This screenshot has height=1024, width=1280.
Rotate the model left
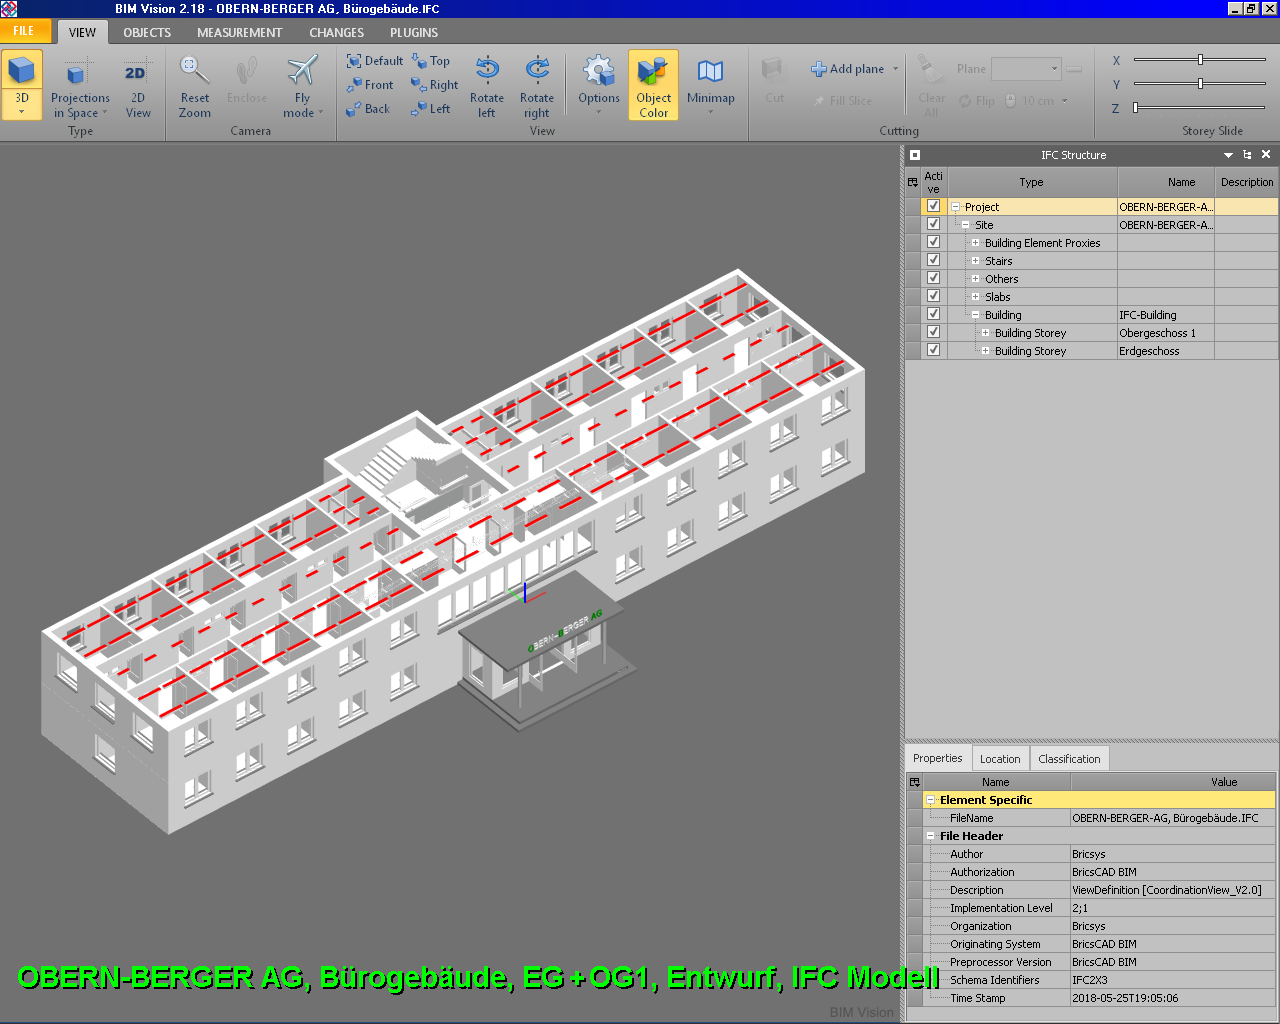(x=487, y=85)
